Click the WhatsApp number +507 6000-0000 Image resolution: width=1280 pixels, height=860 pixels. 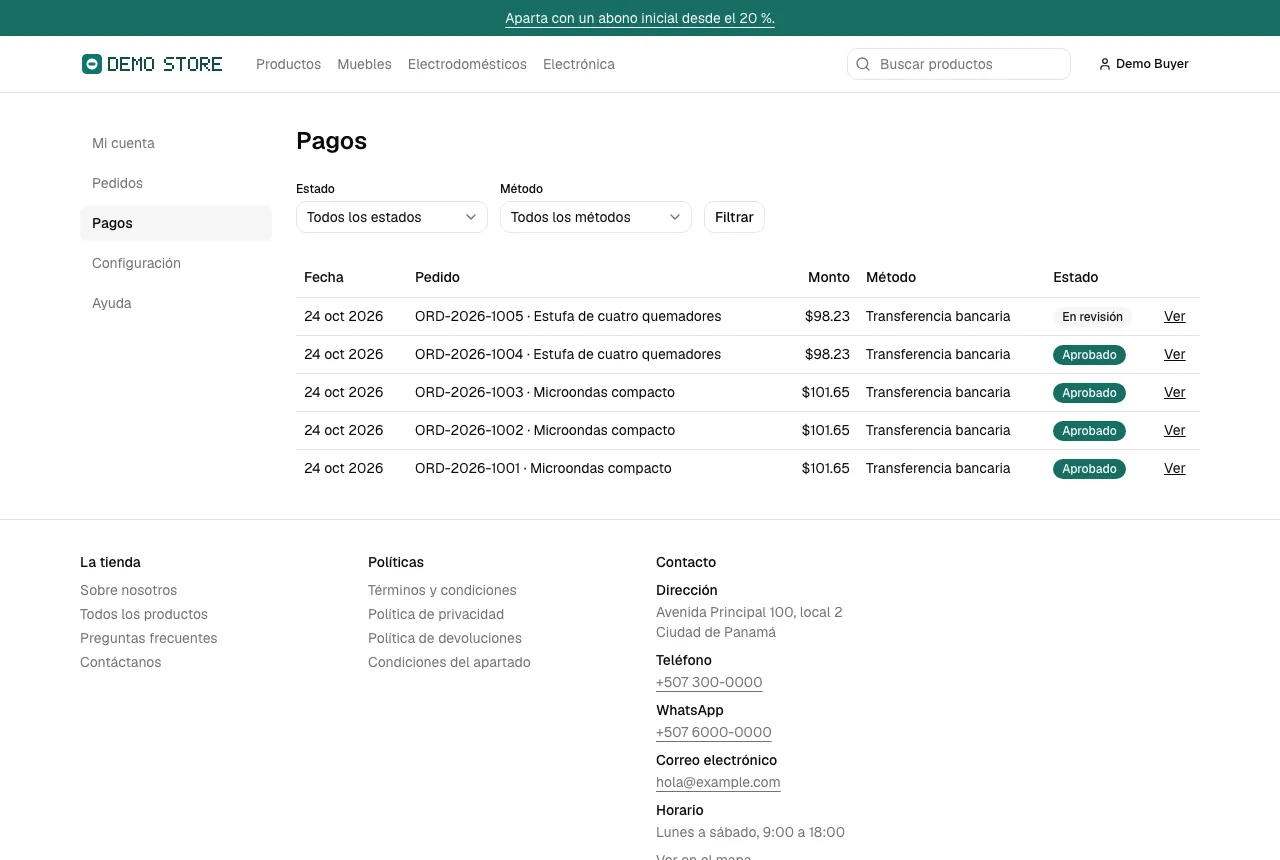[x=714, y=732]
